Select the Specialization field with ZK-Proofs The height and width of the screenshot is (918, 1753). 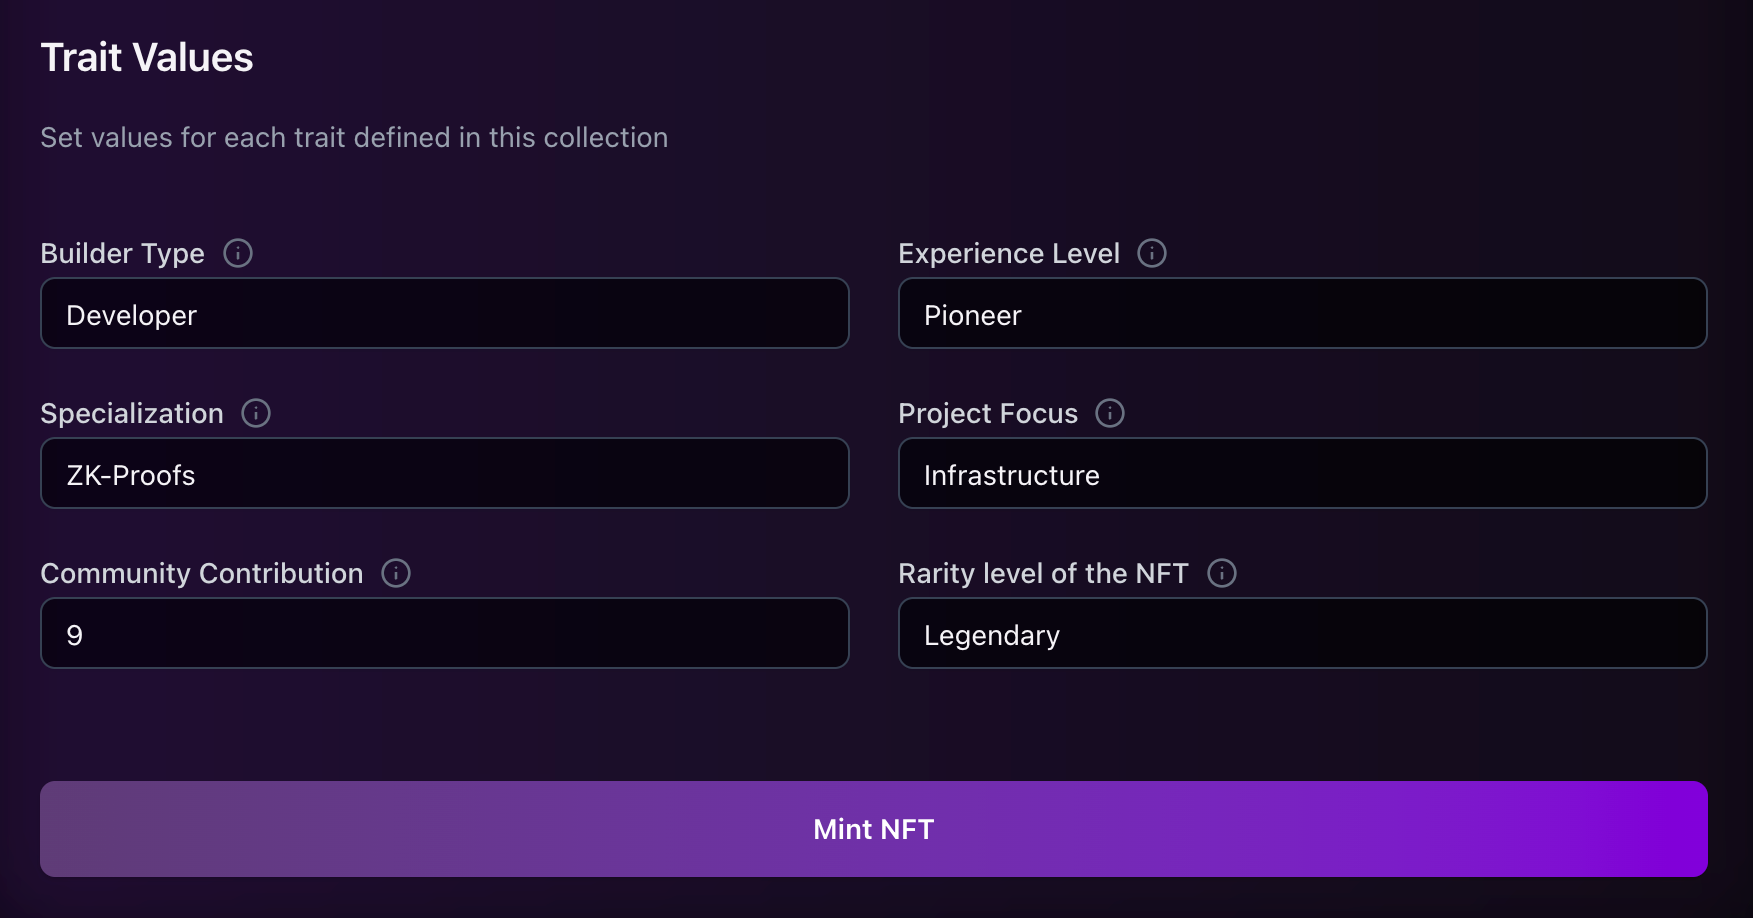pos(444,474)
